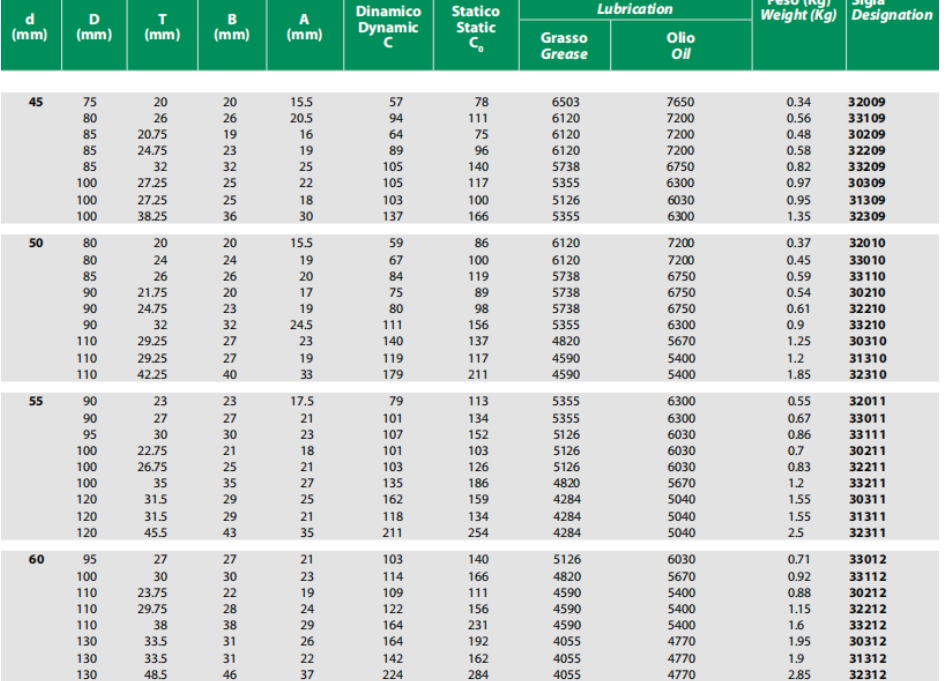Click the Lubrication header label
The height and width of the screenshot is (681, 945).
(x=635, y=9)
